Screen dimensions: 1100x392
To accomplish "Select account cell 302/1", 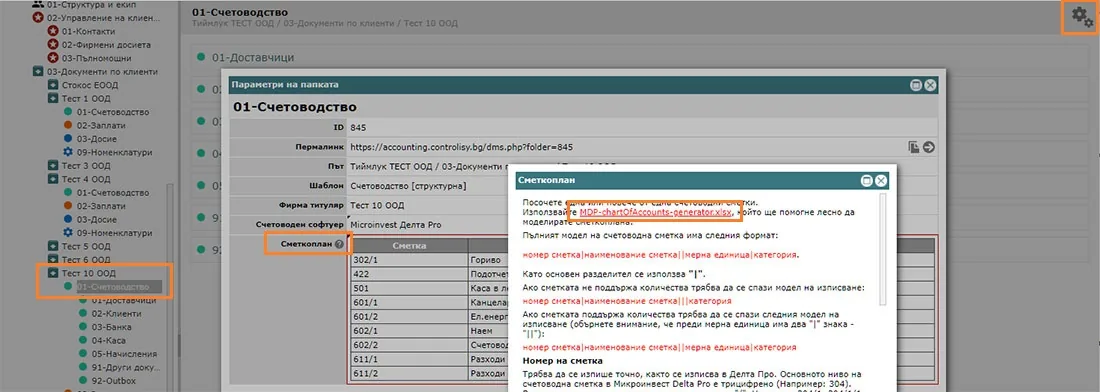I will click(x=409, y=259).
